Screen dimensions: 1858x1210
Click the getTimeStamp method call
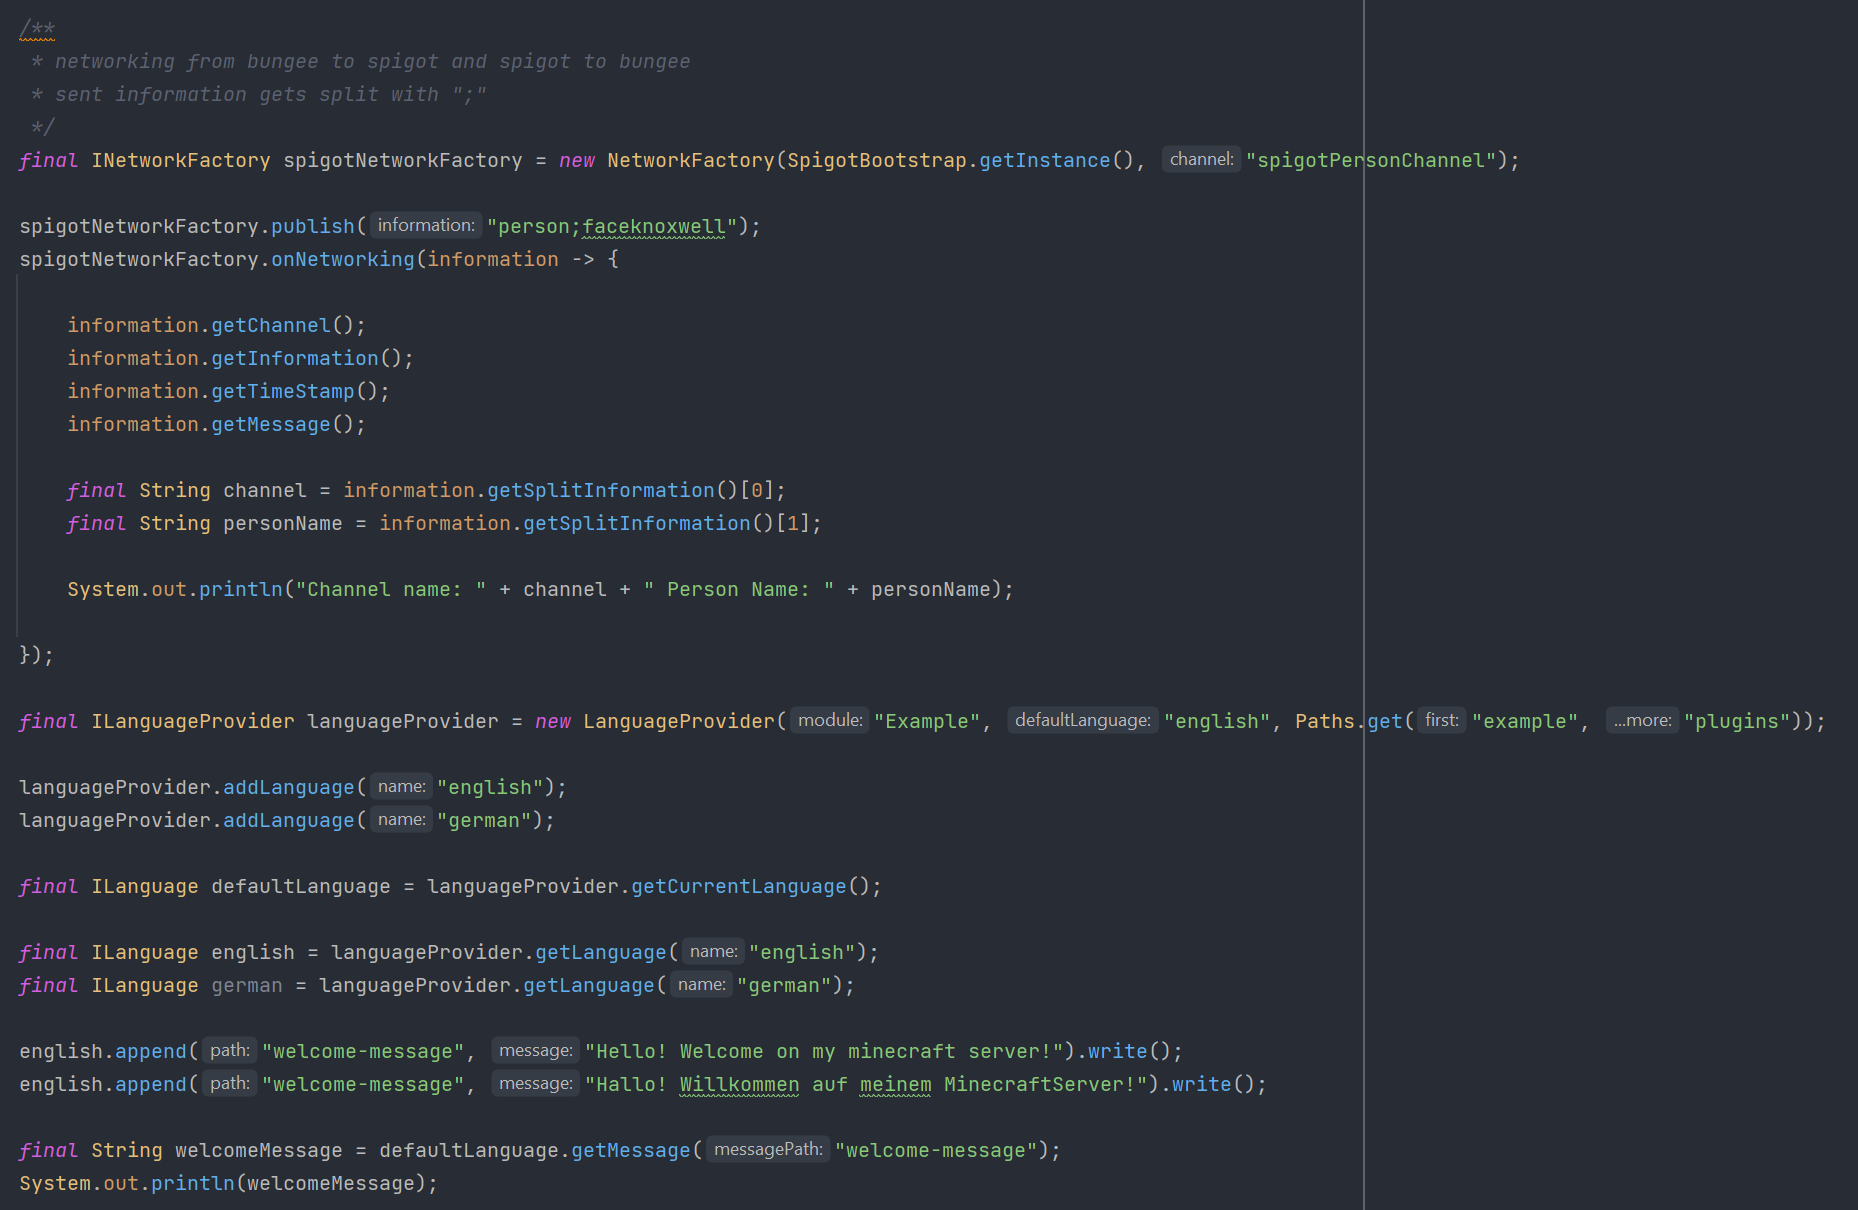coord(283,391)
